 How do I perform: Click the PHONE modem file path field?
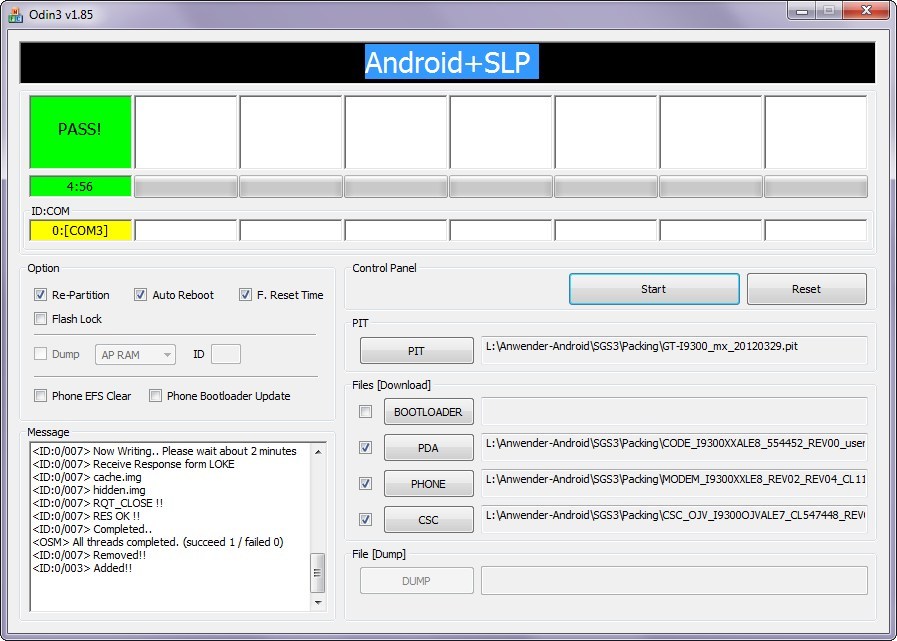click(x=674, y=483)
